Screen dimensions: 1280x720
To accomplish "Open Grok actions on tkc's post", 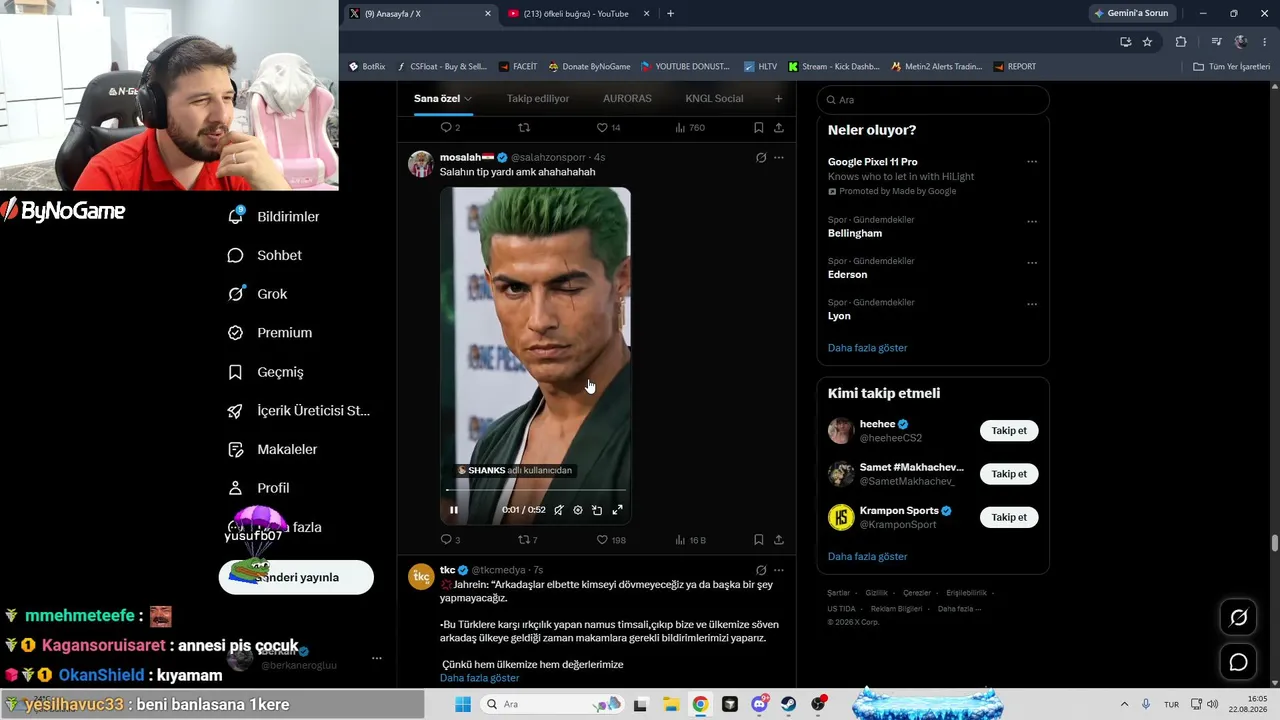I will (x=761, y=570).
